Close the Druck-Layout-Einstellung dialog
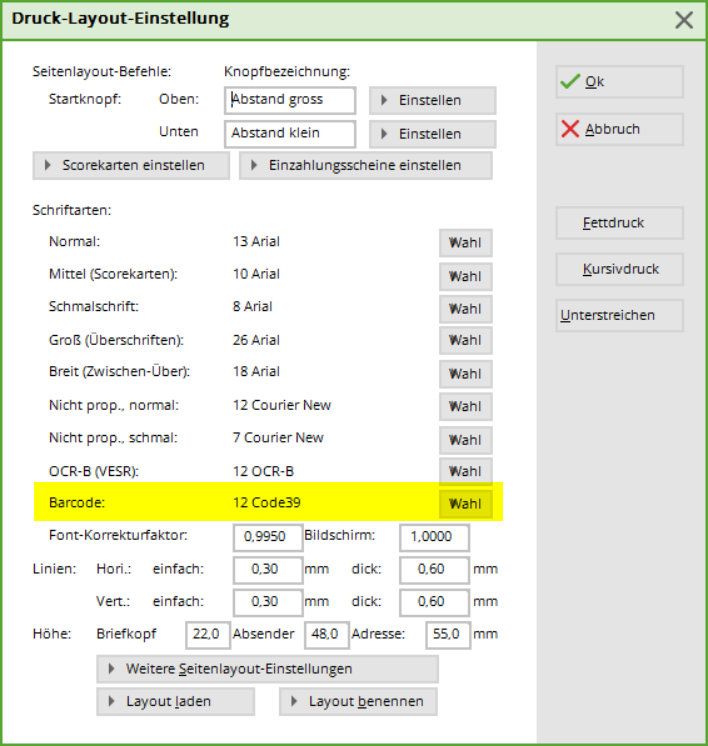Screen dimensions: 708x746 (x=684, y=19)
